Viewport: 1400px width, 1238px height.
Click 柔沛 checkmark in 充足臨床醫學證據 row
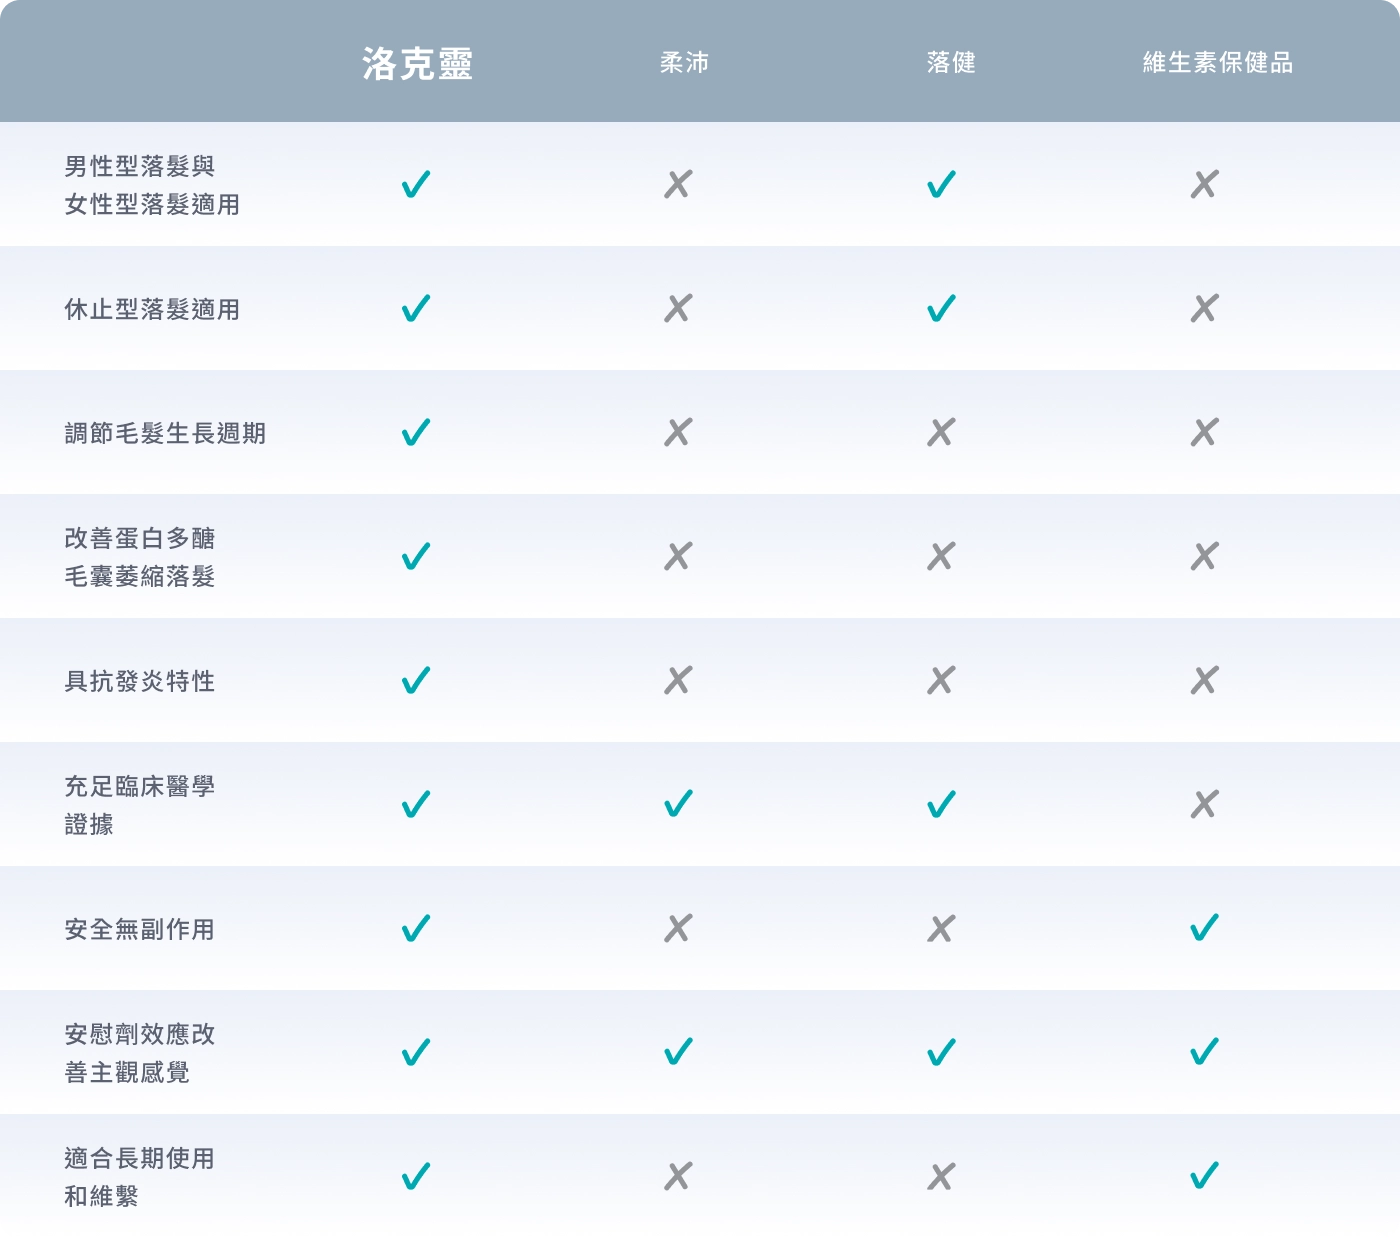click(x=678, y=804)
